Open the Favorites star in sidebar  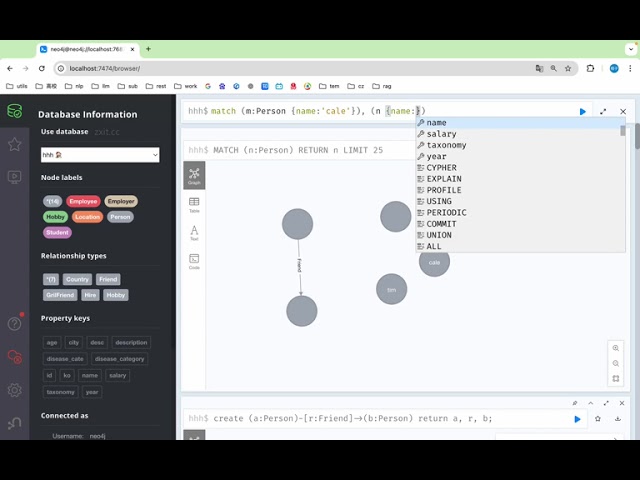(x=14, y=144)
